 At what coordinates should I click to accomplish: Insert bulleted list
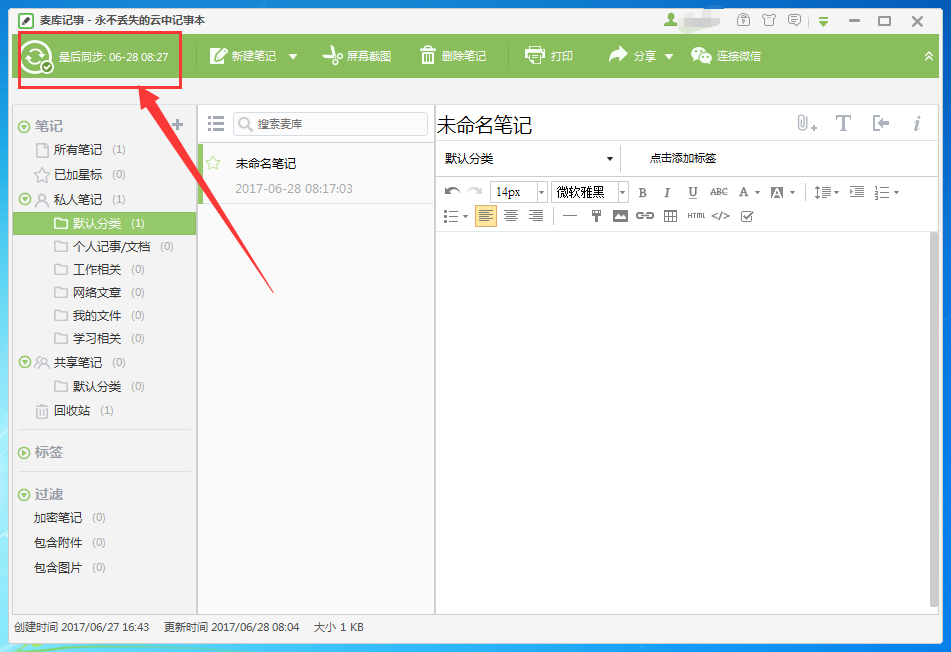coord(455,217)
